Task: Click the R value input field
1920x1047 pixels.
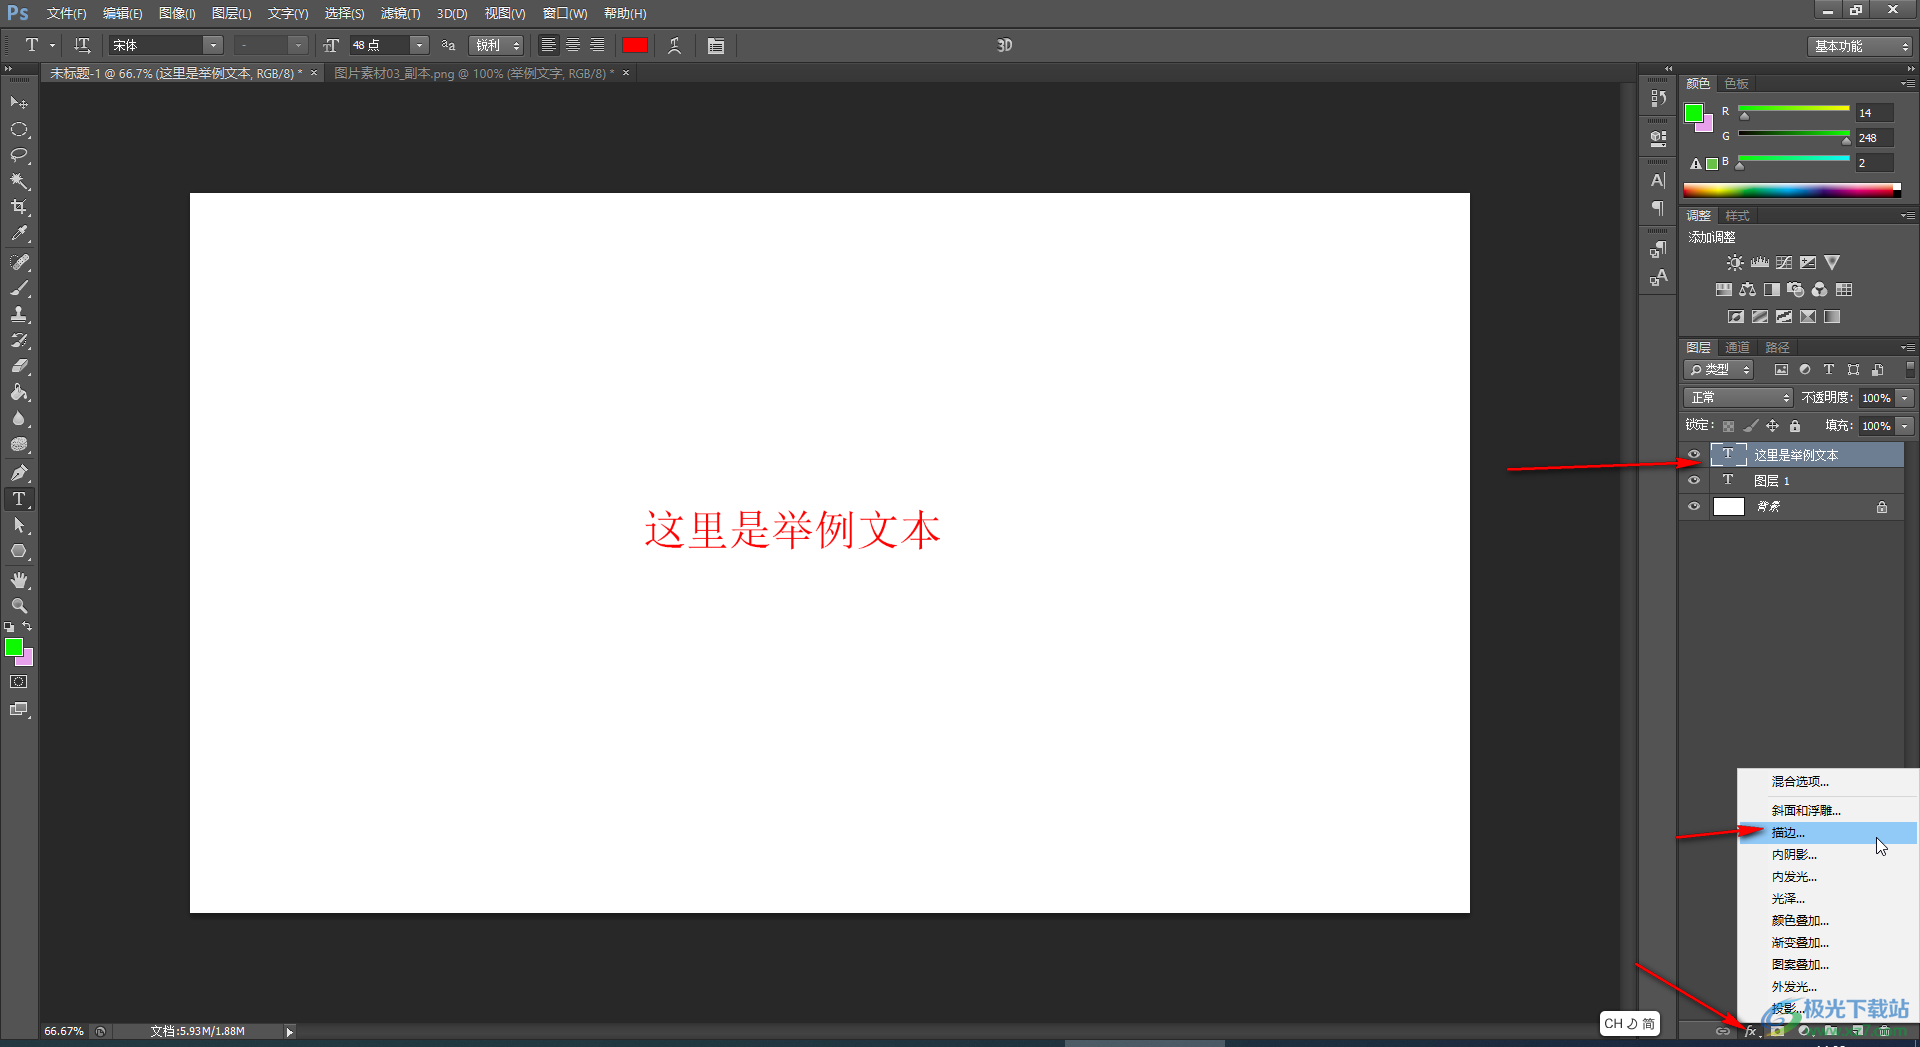Action: coord(1874,113)
